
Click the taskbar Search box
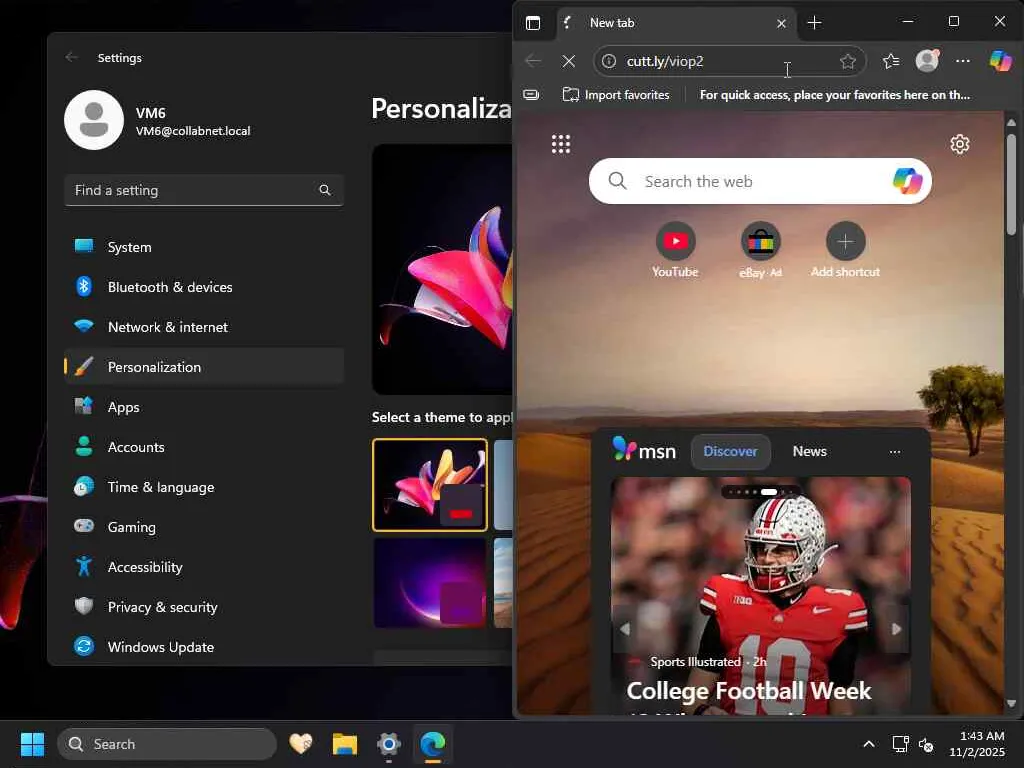pyautogui.click(x=167, y=744)
